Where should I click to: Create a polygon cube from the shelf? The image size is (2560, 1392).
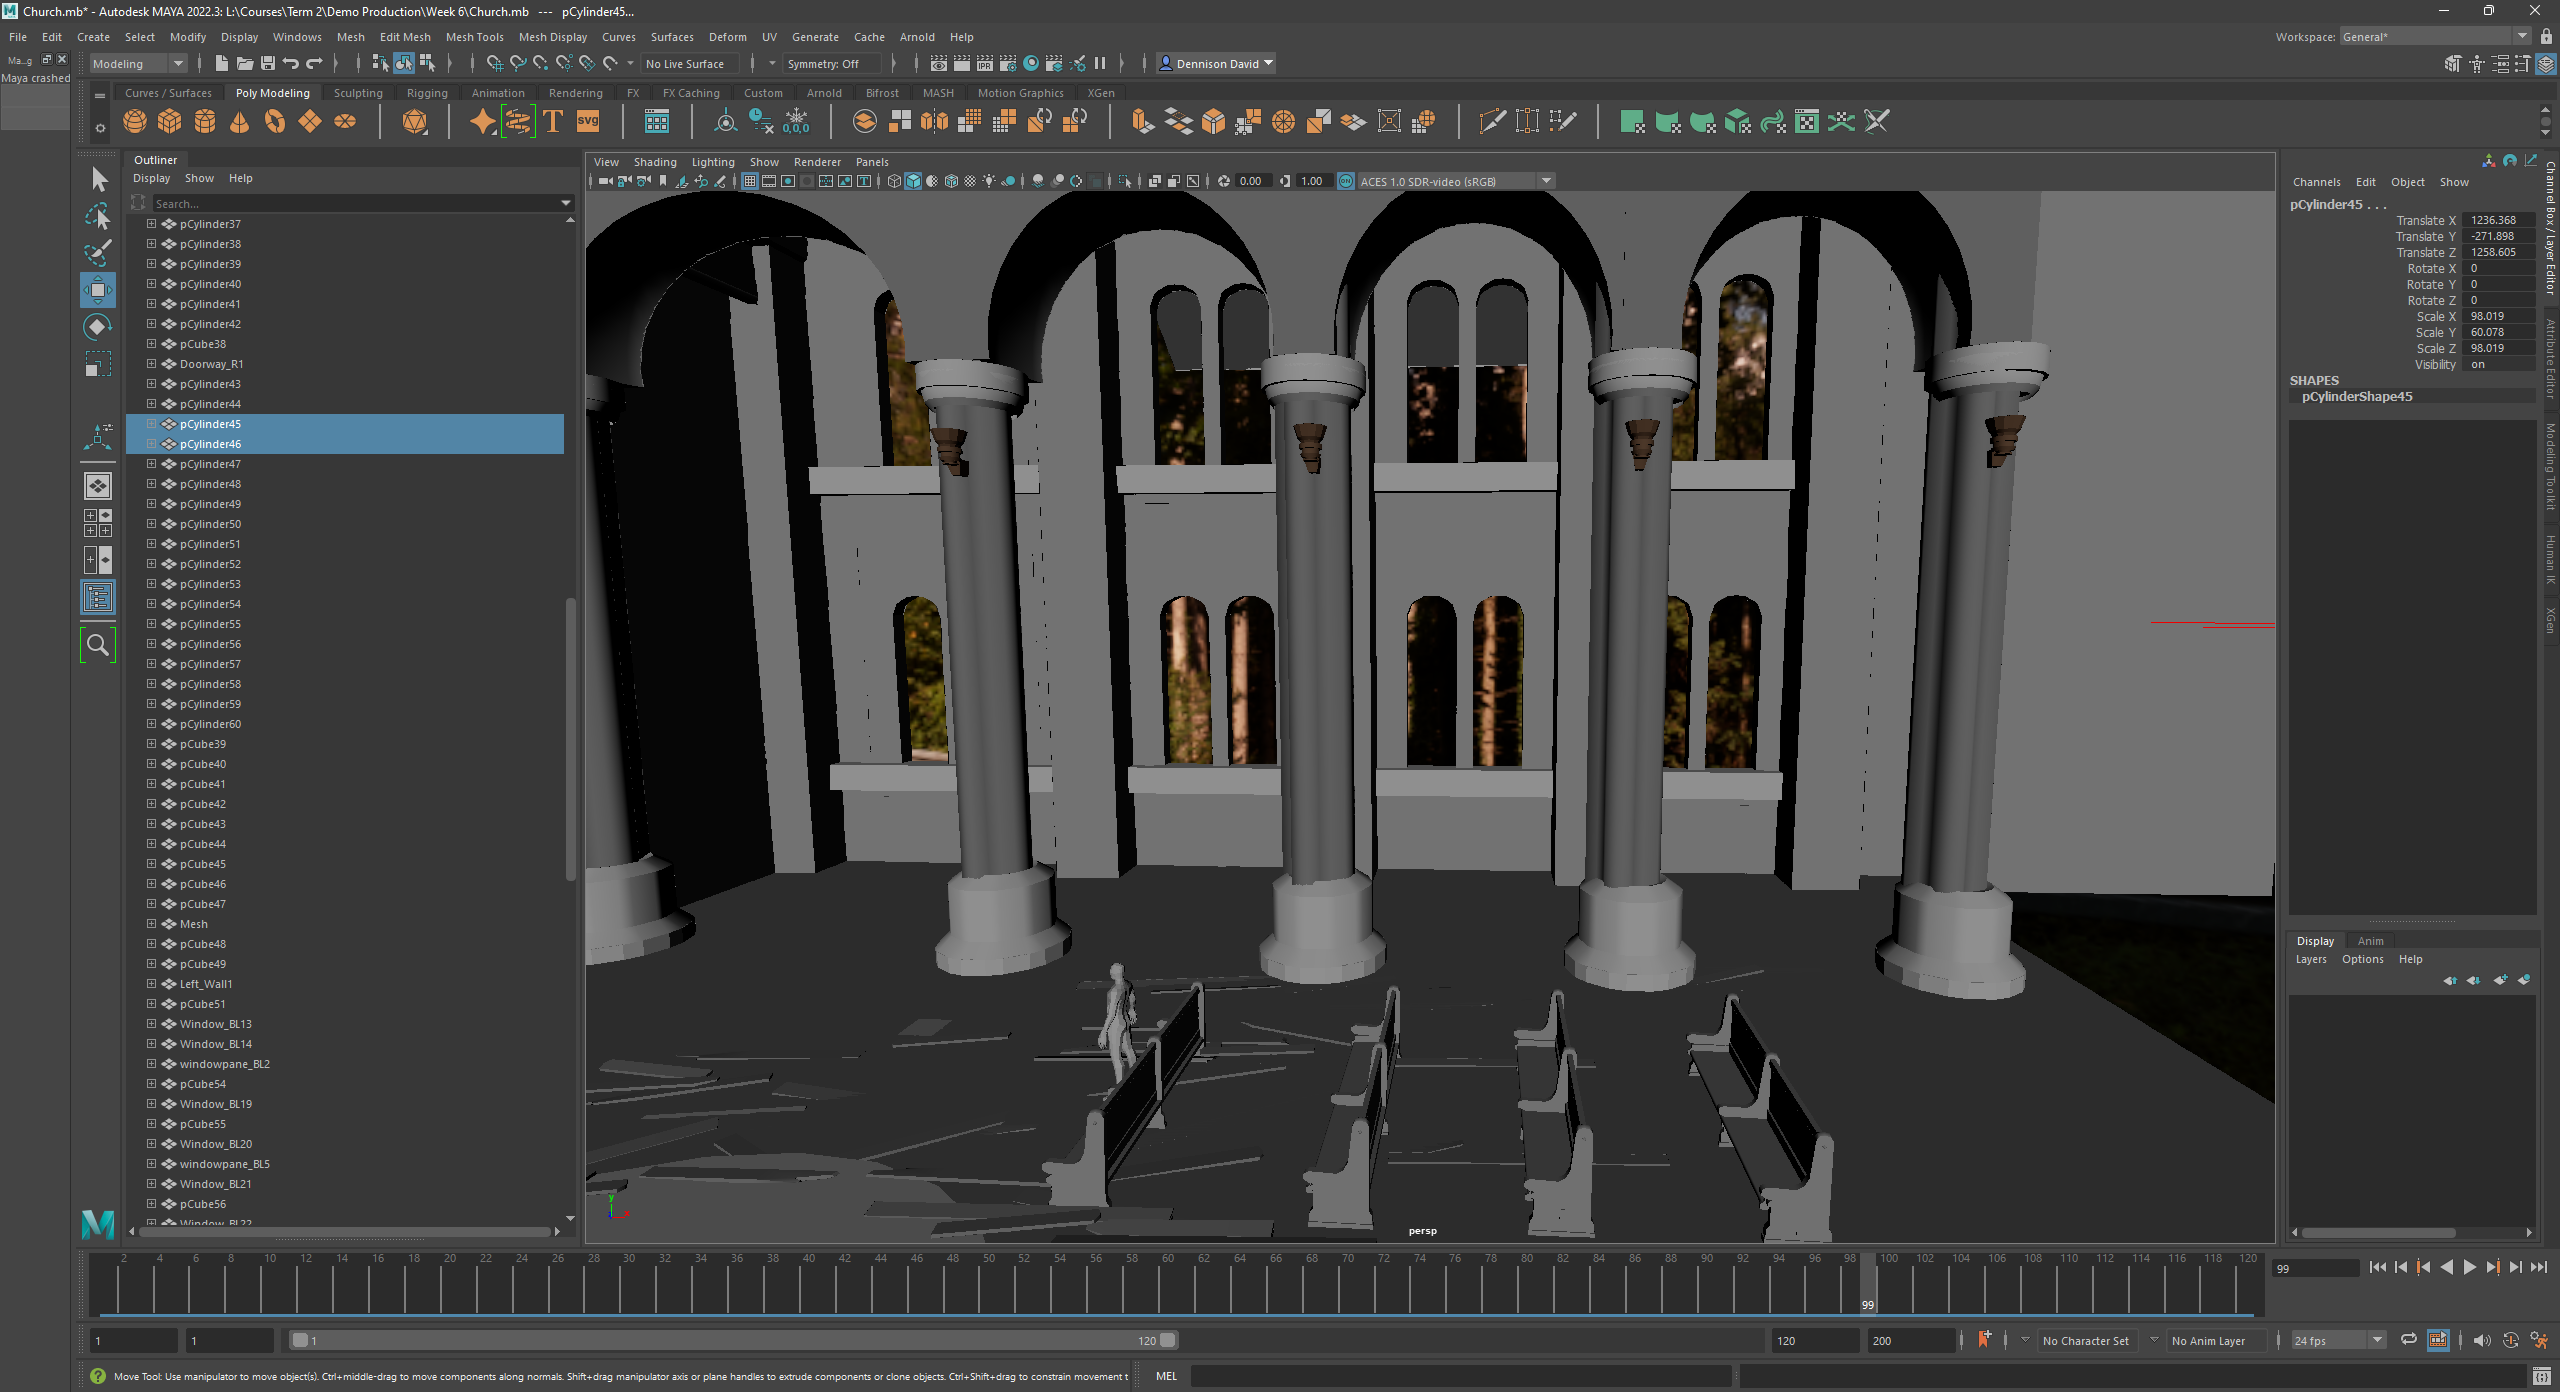pyautogui.click(x=170, y=122)
